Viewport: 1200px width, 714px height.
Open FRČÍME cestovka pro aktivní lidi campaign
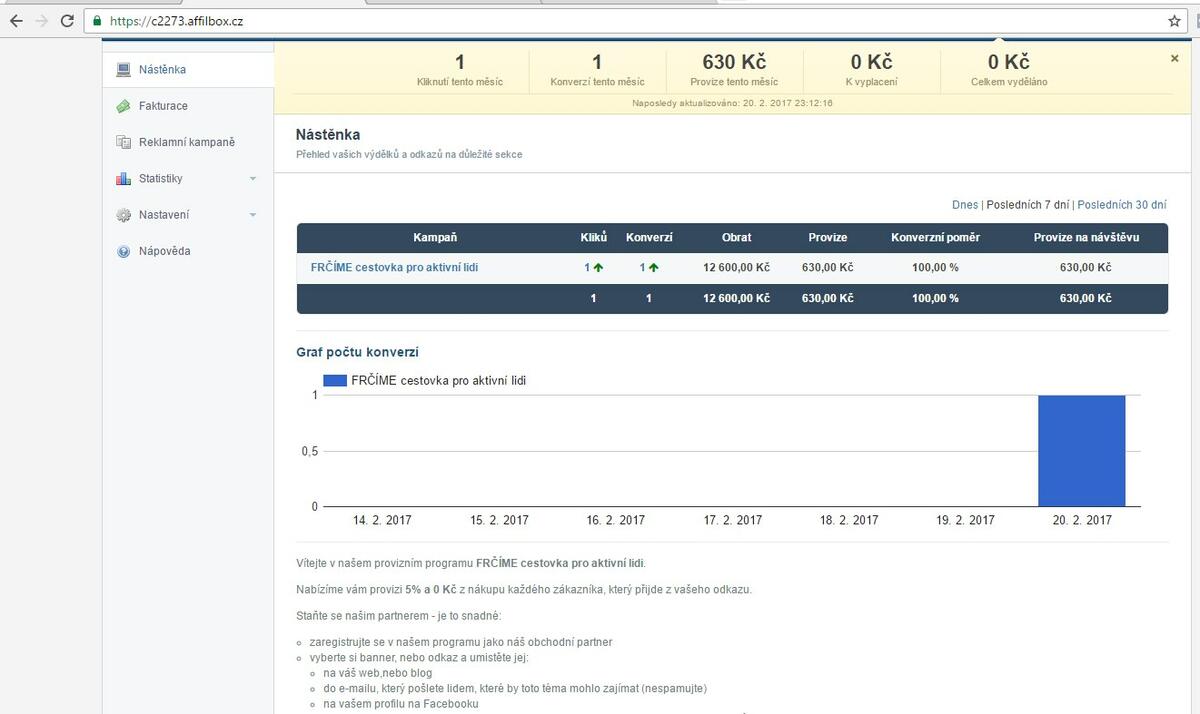[x=394, y=268]
